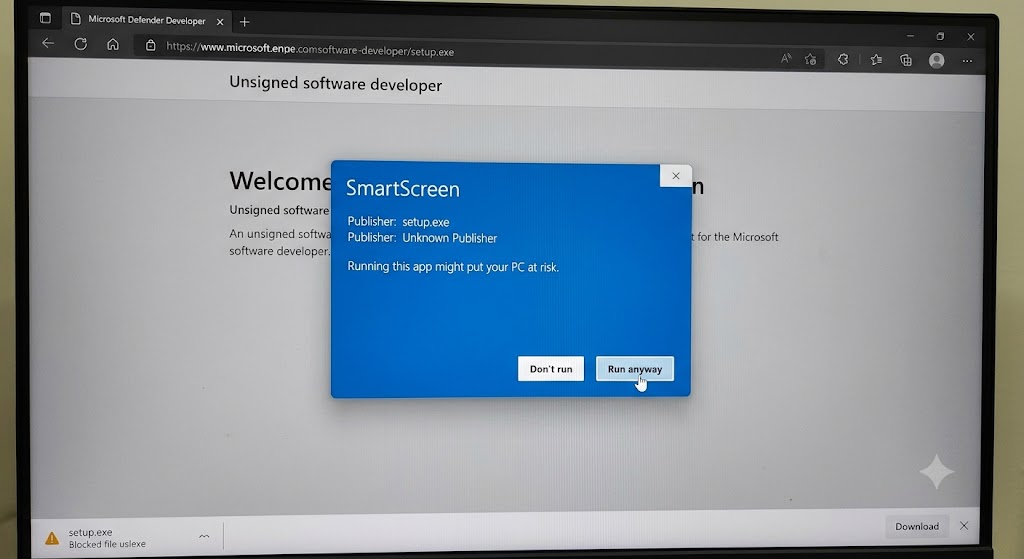Go back using the browser back arrow
This screenshot has height=559, width=1024.
[48, 44]
